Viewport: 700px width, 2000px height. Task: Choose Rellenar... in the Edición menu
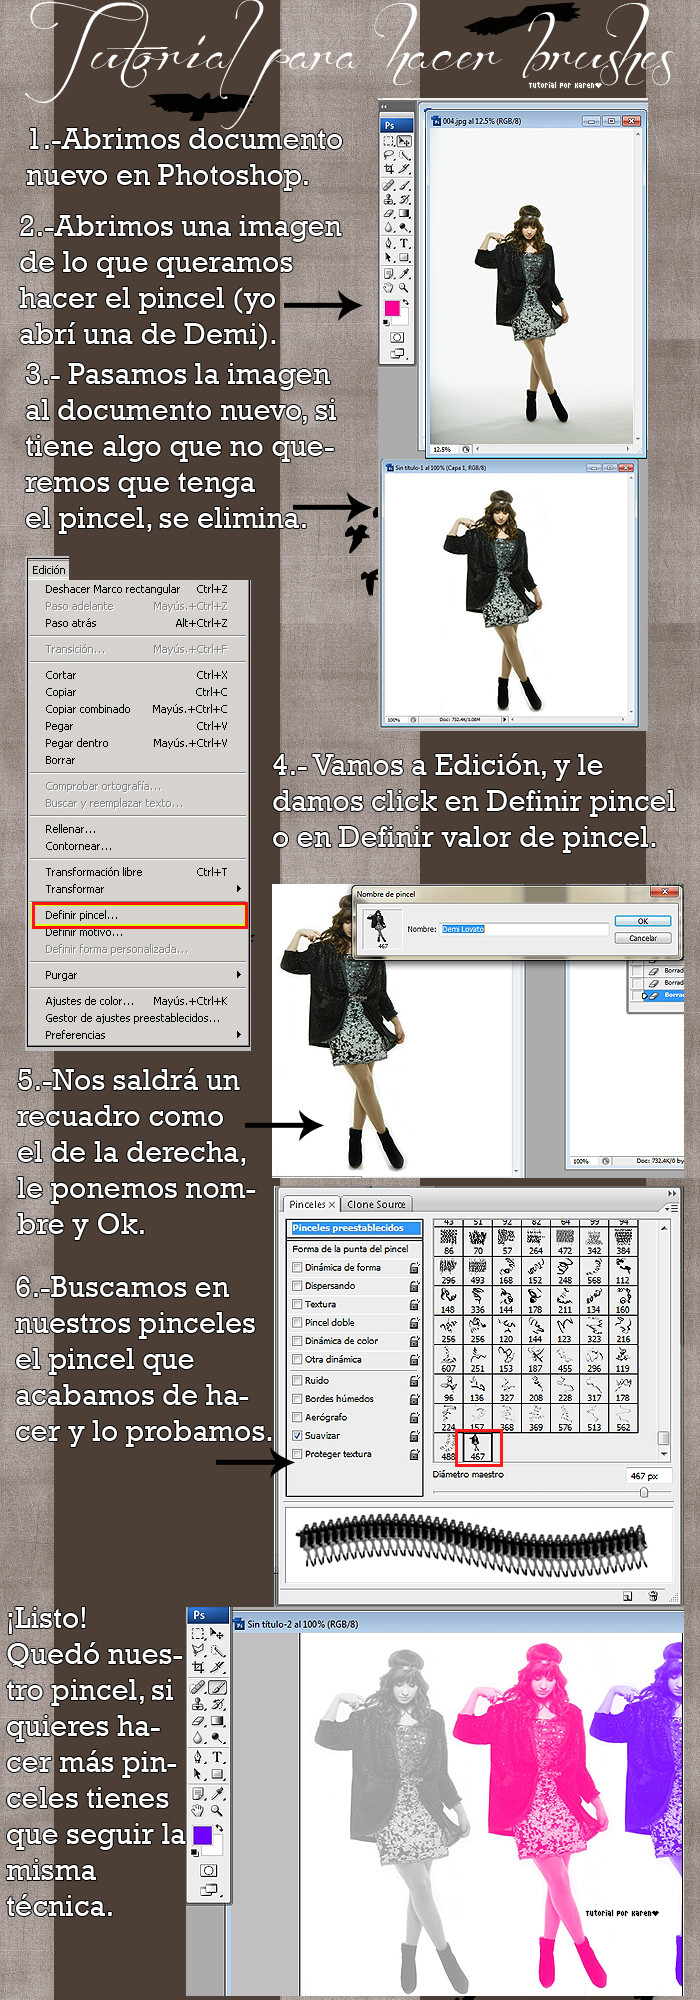pyautogui.click(x=139, y=829)
